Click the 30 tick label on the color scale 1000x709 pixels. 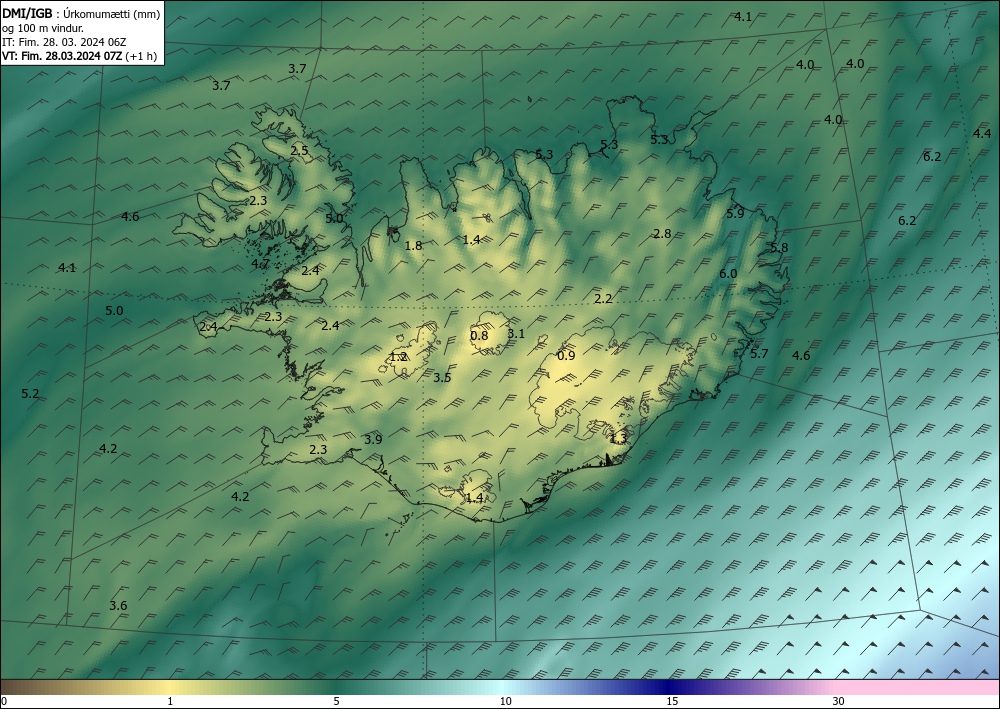(x=839, y=701)
